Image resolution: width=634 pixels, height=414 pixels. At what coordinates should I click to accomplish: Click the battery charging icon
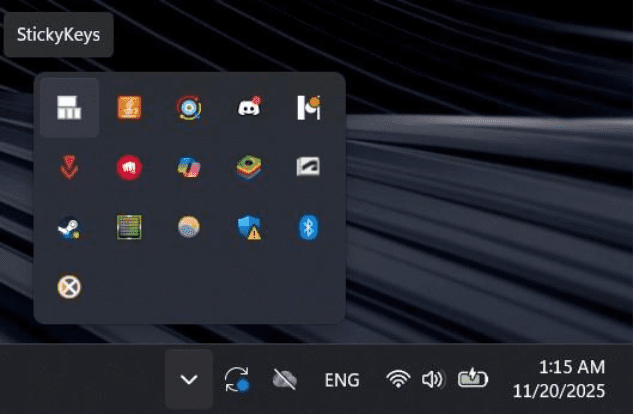click(x=473, y=378)
